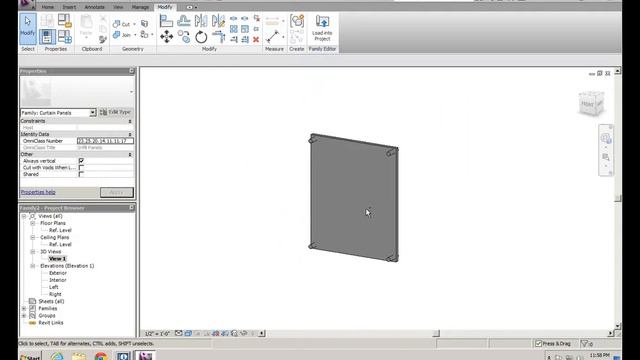The height and width of the screenshot is (360, 640).
Task: Click the horizontal scrollbar thumb of the view
Action: coord(436,333)
